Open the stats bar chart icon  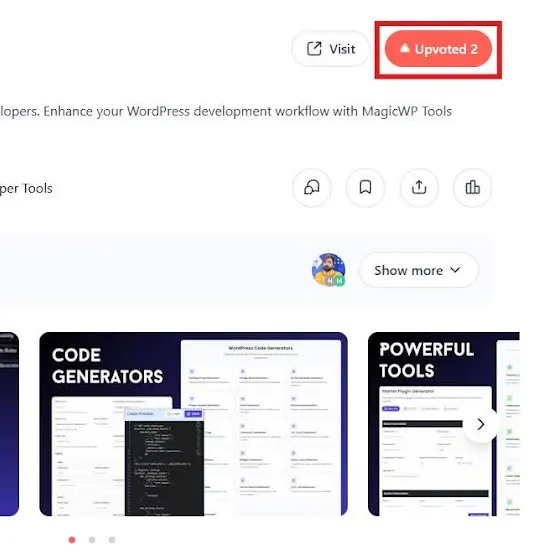[x=472, y=188]
